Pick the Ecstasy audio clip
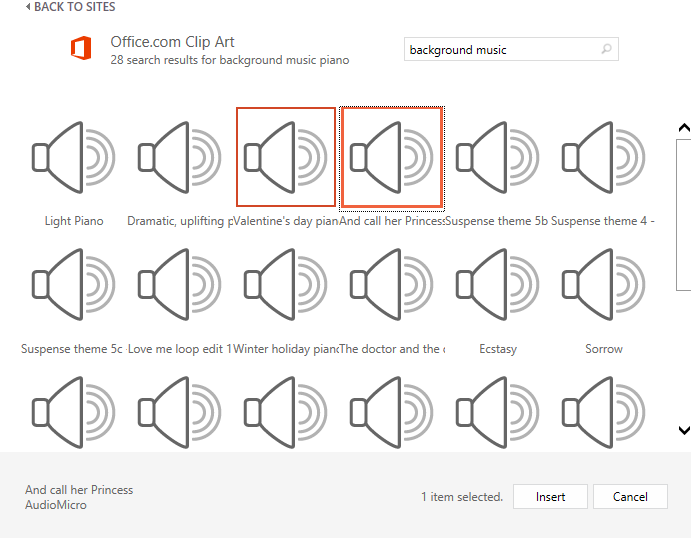691x538 pixels. 497,285
